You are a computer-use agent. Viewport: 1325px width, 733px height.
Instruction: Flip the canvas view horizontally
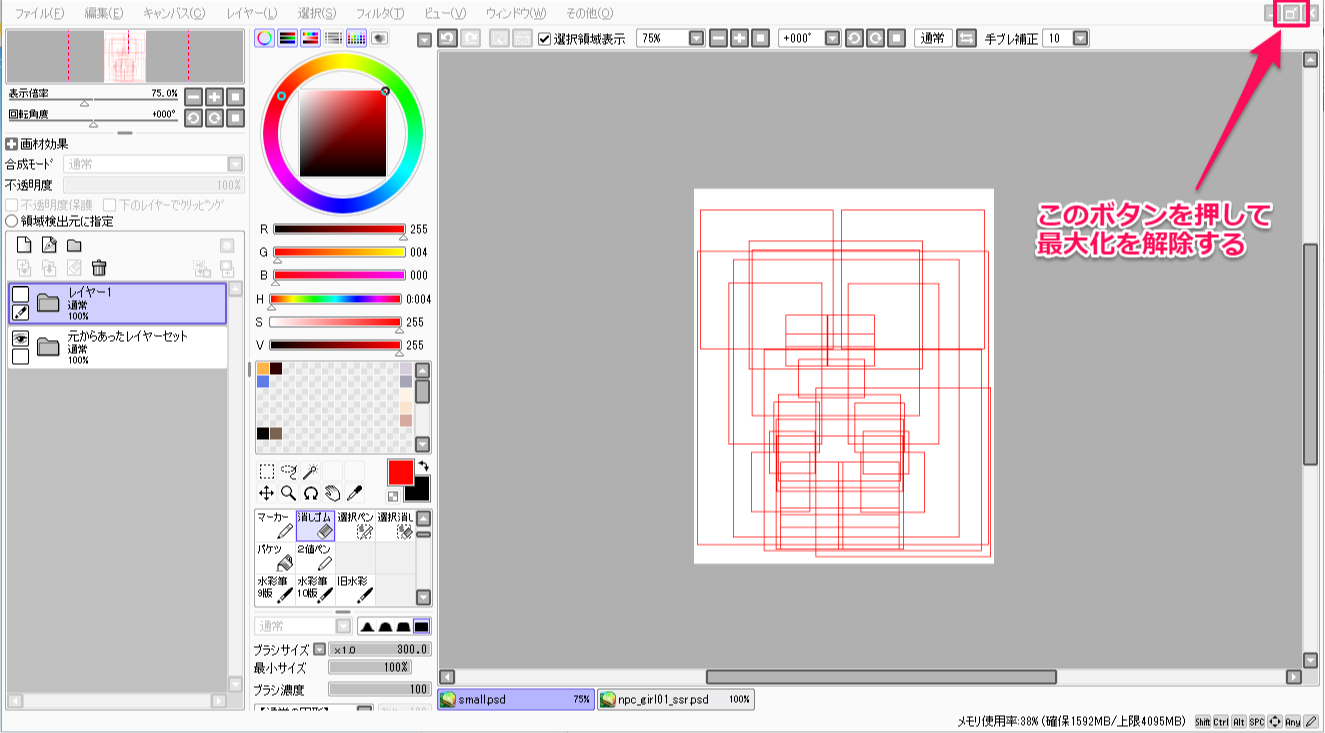966,38
